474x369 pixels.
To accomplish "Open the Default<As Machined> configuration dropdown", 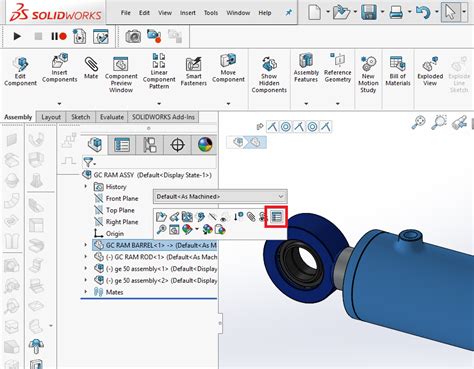I will point(220,196).
